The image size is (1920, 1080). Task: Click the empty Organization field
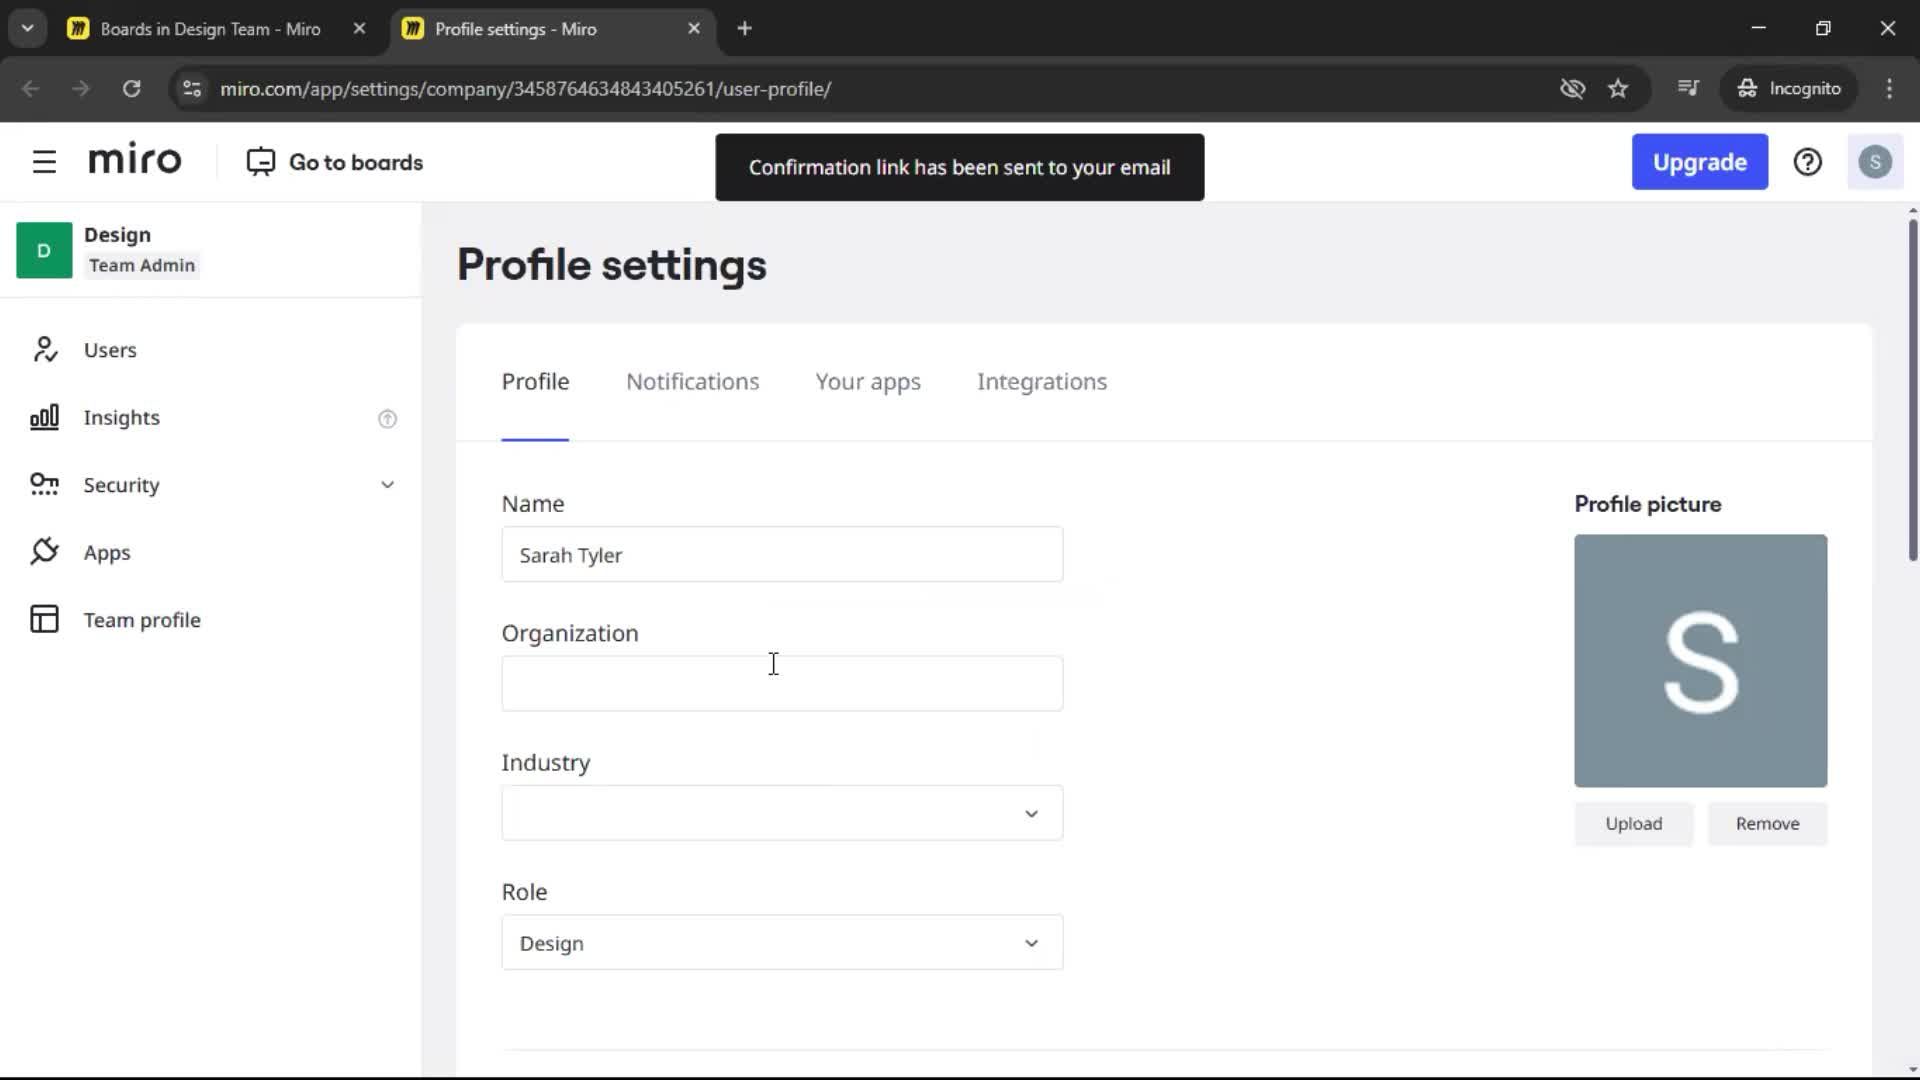[782, 684]
